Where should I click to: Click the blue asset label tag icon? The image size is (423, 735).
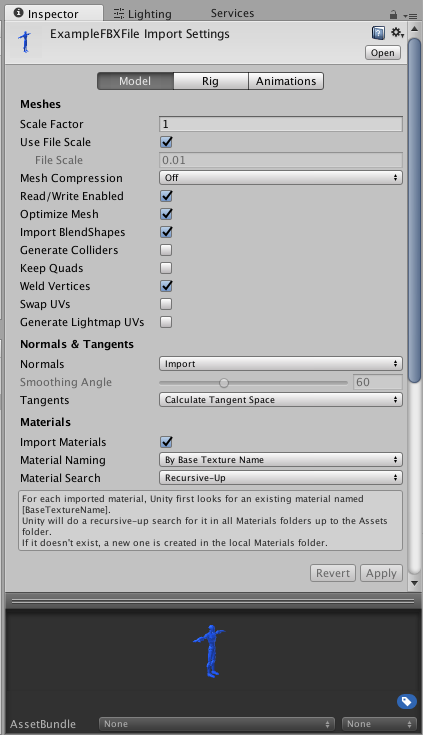pos(407,701)
